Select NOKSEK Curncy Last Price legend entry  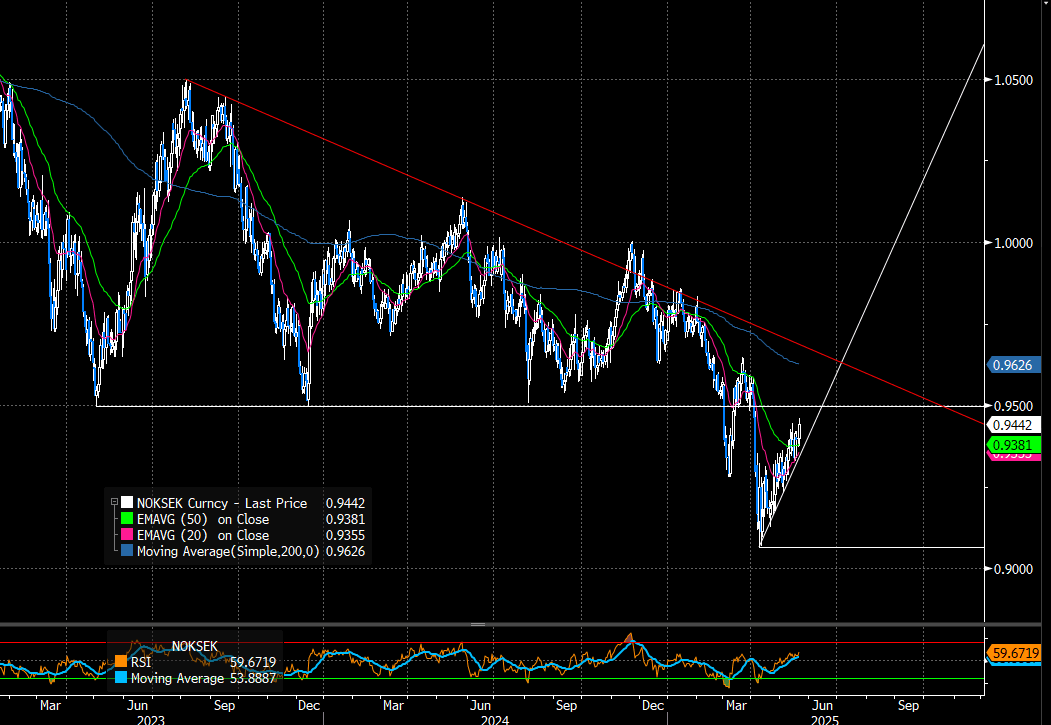point(222,503)
